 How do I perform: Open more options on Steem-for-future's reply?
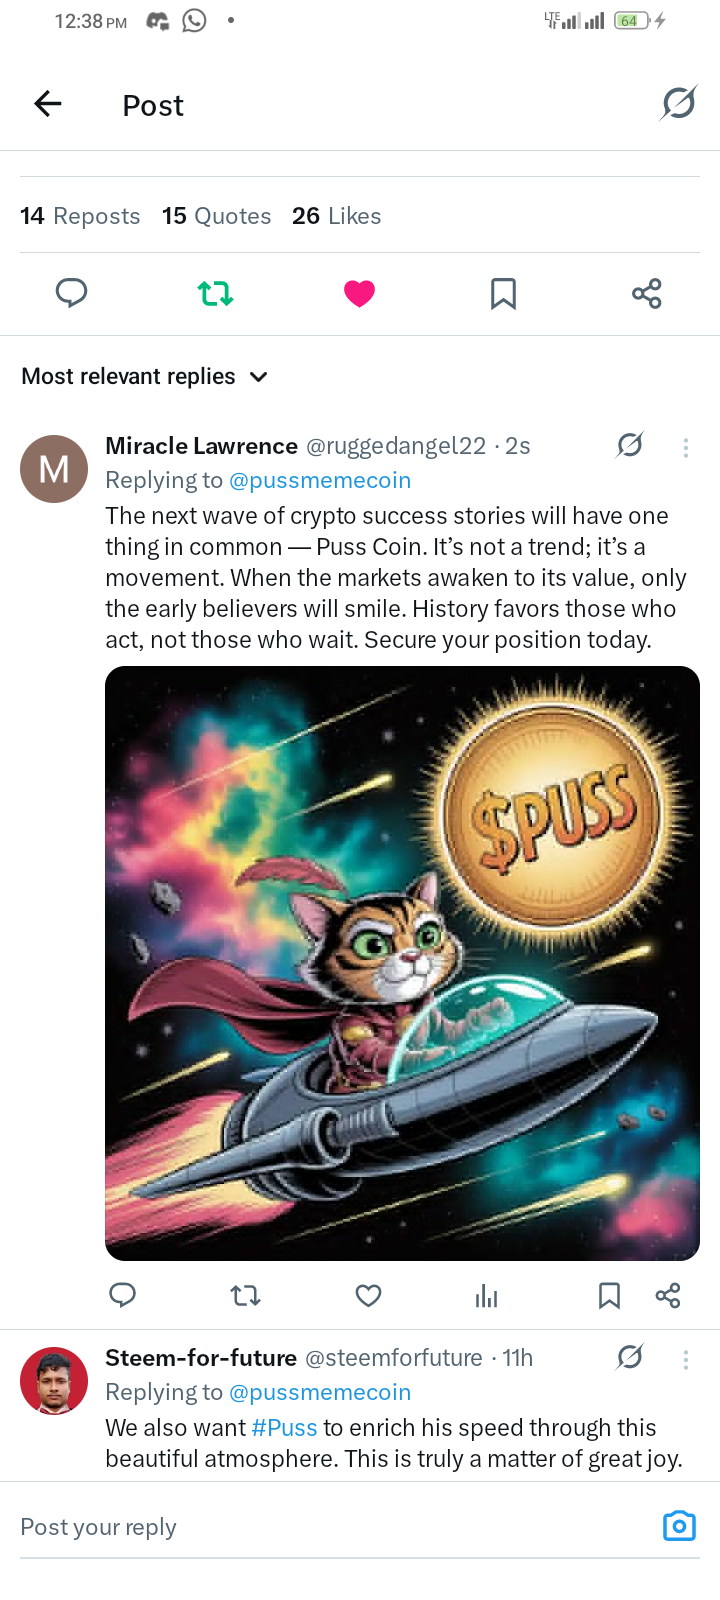click(x=686, y=1359)
